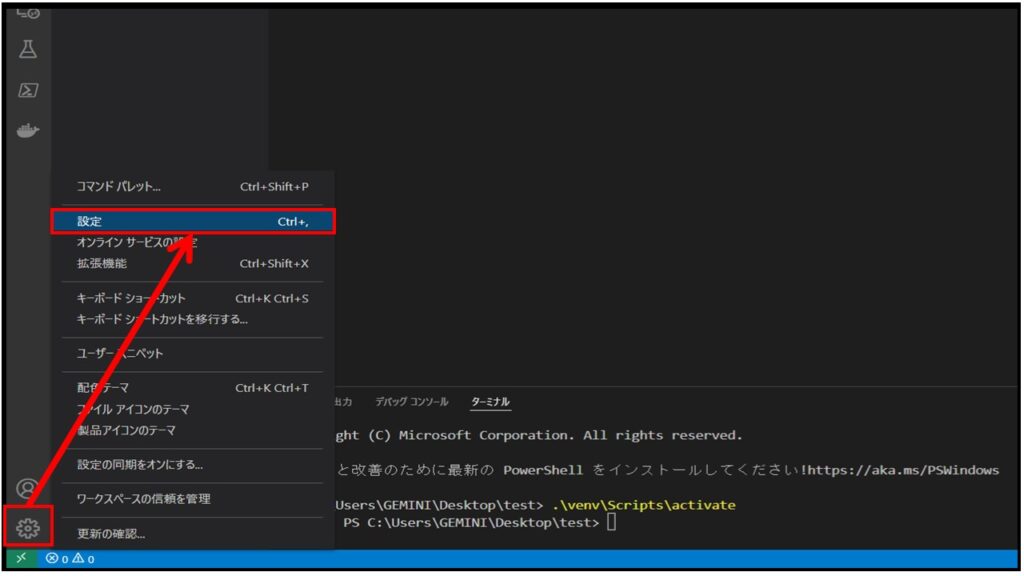Open the Accounts icon above the gear

click(x=25, y=487)
